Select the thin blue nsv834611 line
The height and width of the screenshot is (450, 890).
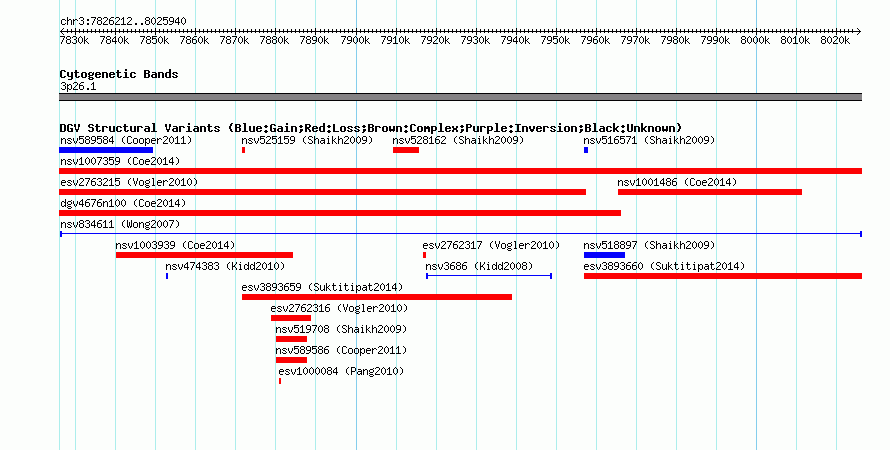(461, 234)
